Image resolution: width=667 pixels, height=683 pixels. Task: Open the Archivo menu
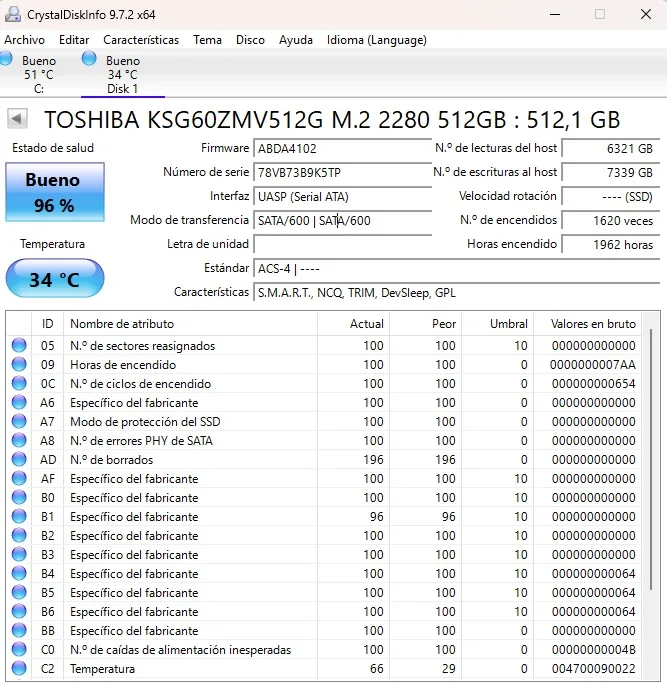24,40
